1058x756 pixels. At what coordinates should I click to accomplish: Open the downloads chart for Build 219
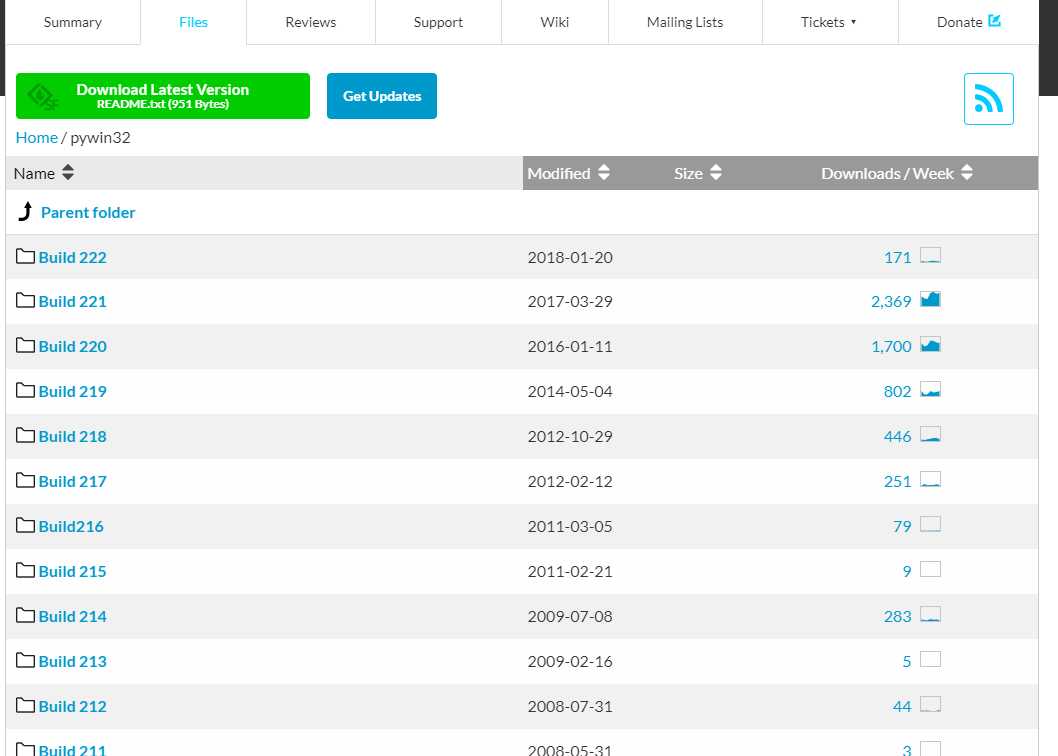click(930, 389)
